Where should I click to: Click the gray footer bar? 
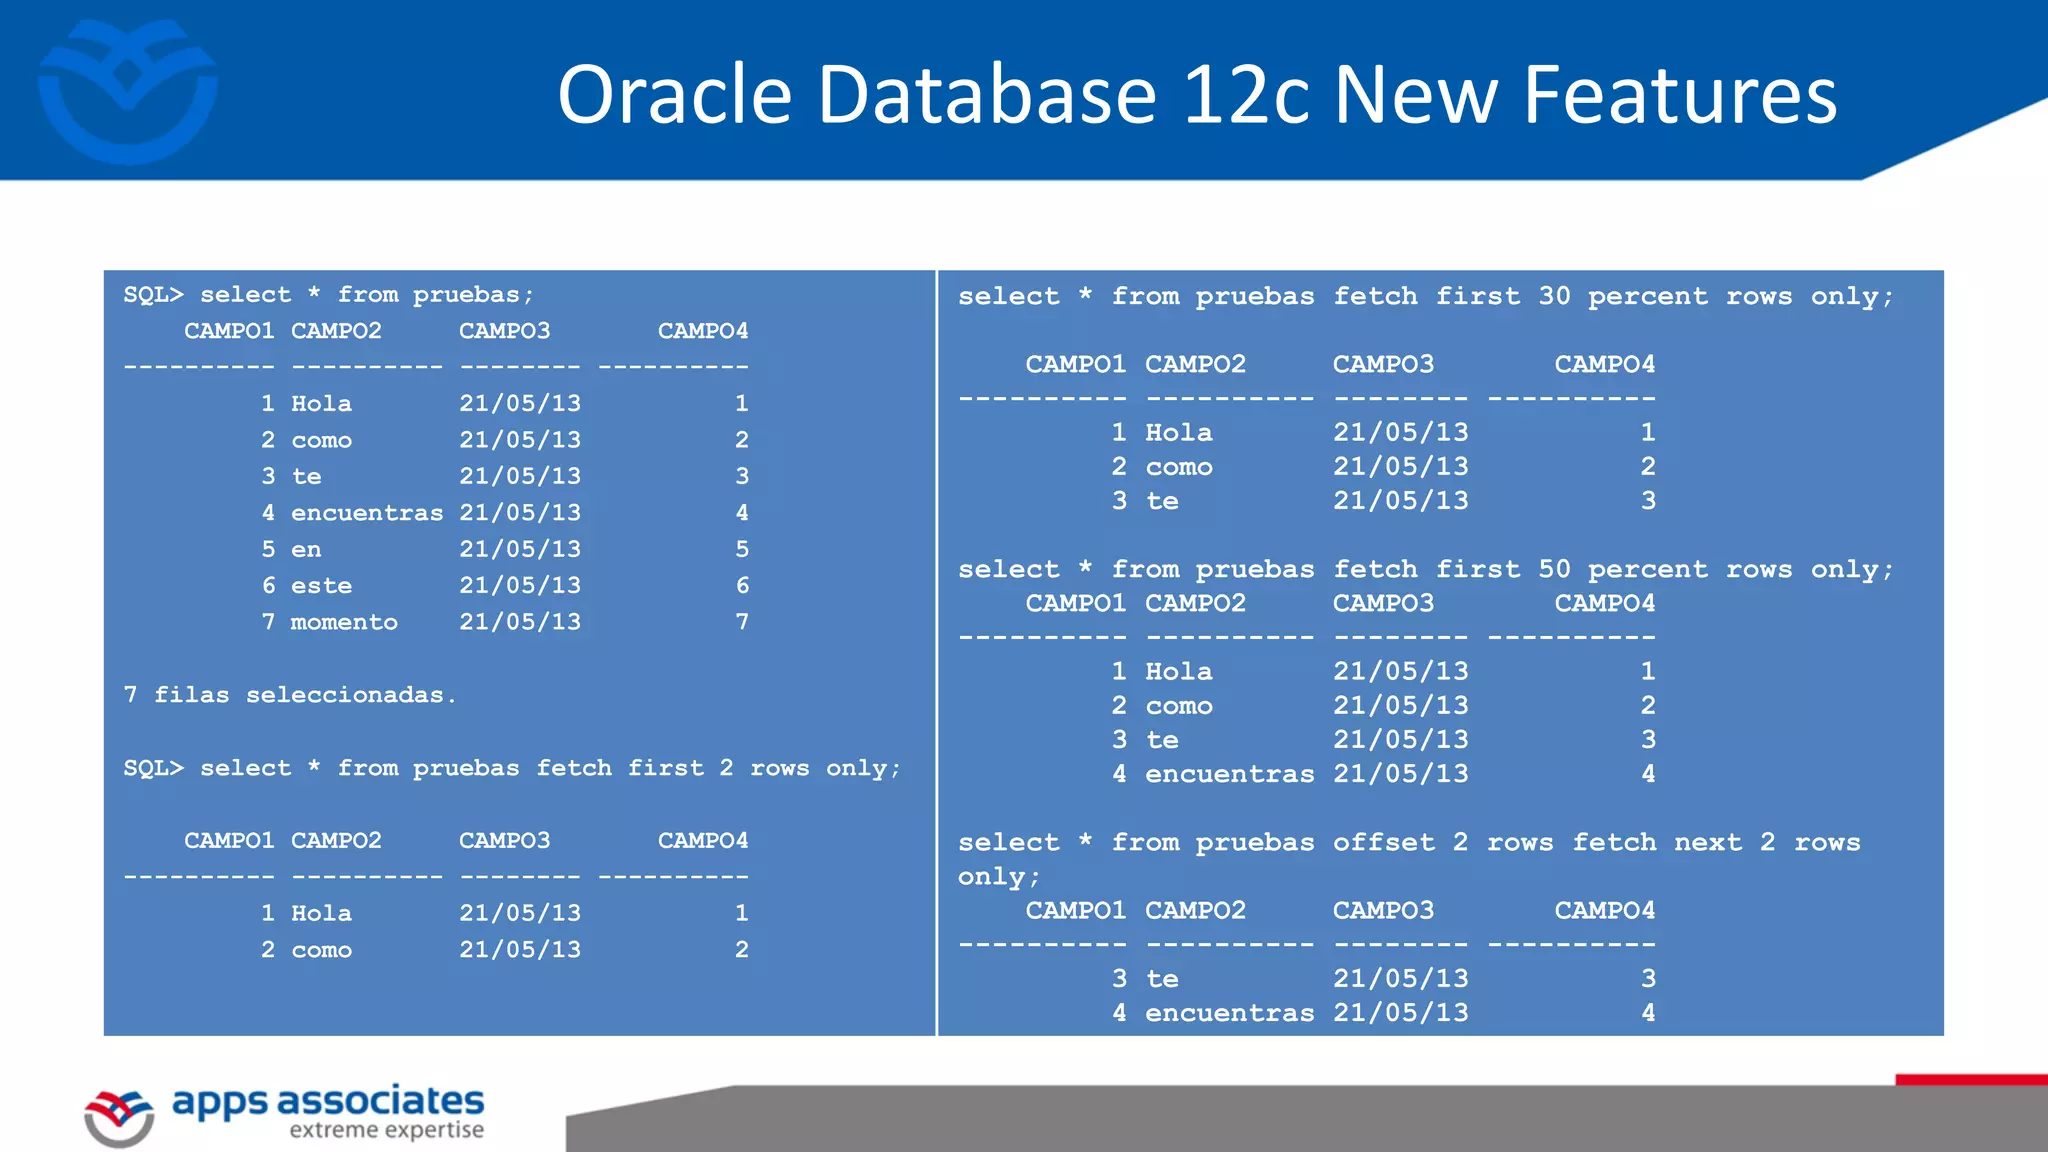point(1300,1120)
